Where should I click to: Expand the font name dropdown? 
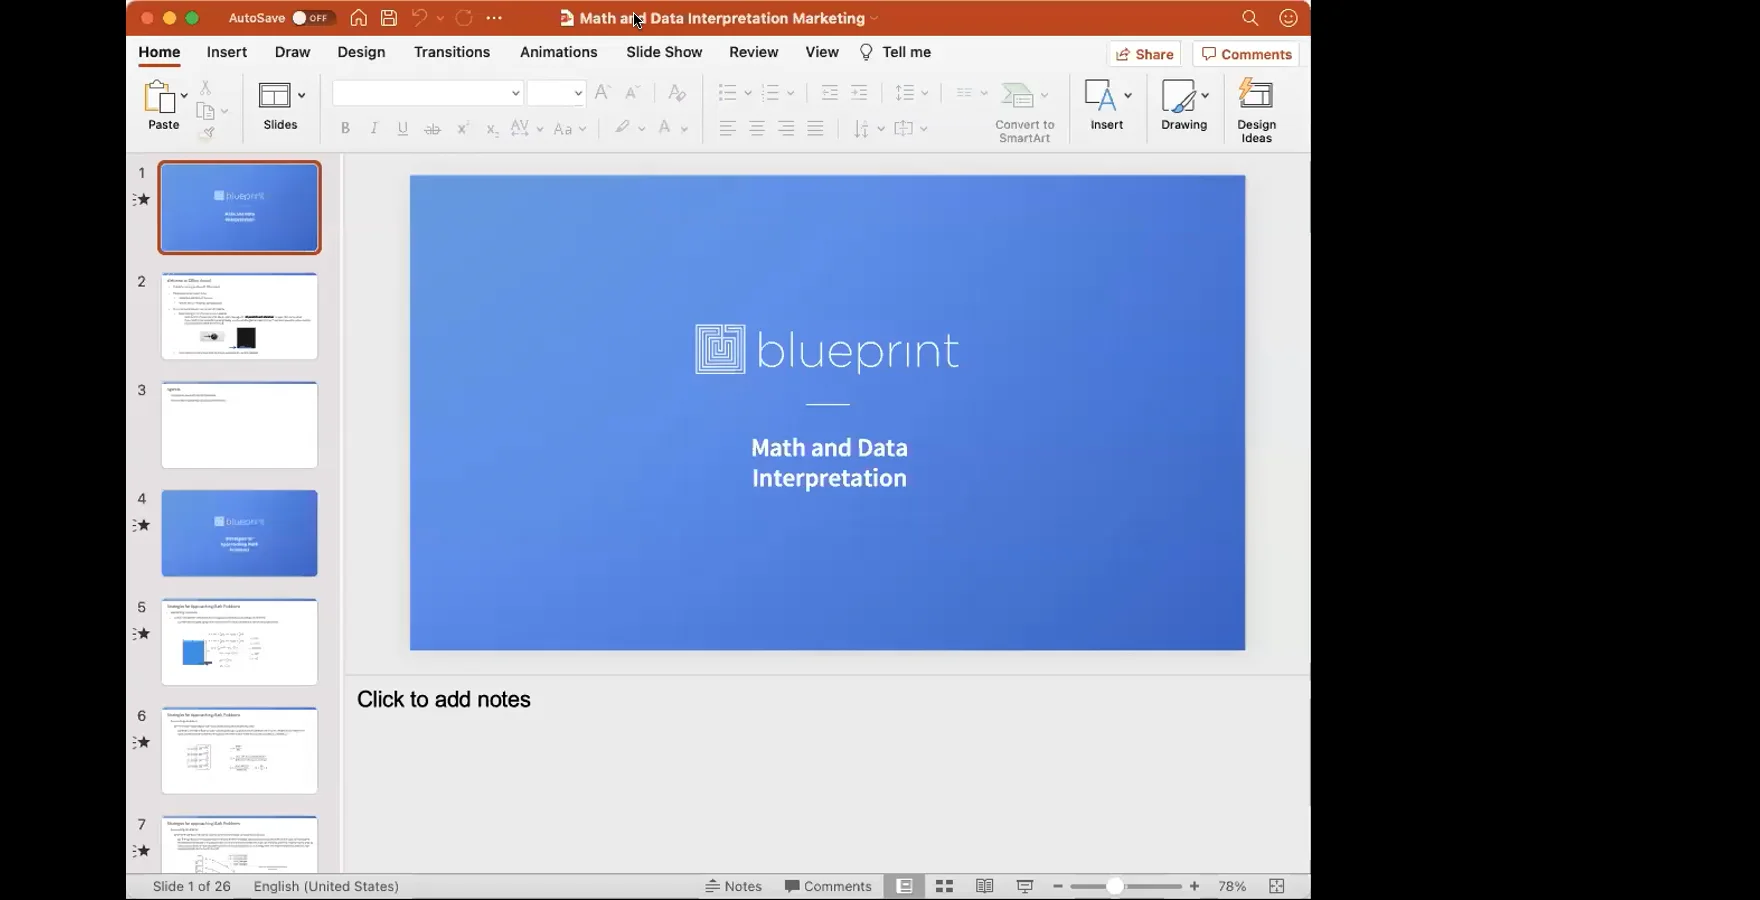(x=515, y=93)
